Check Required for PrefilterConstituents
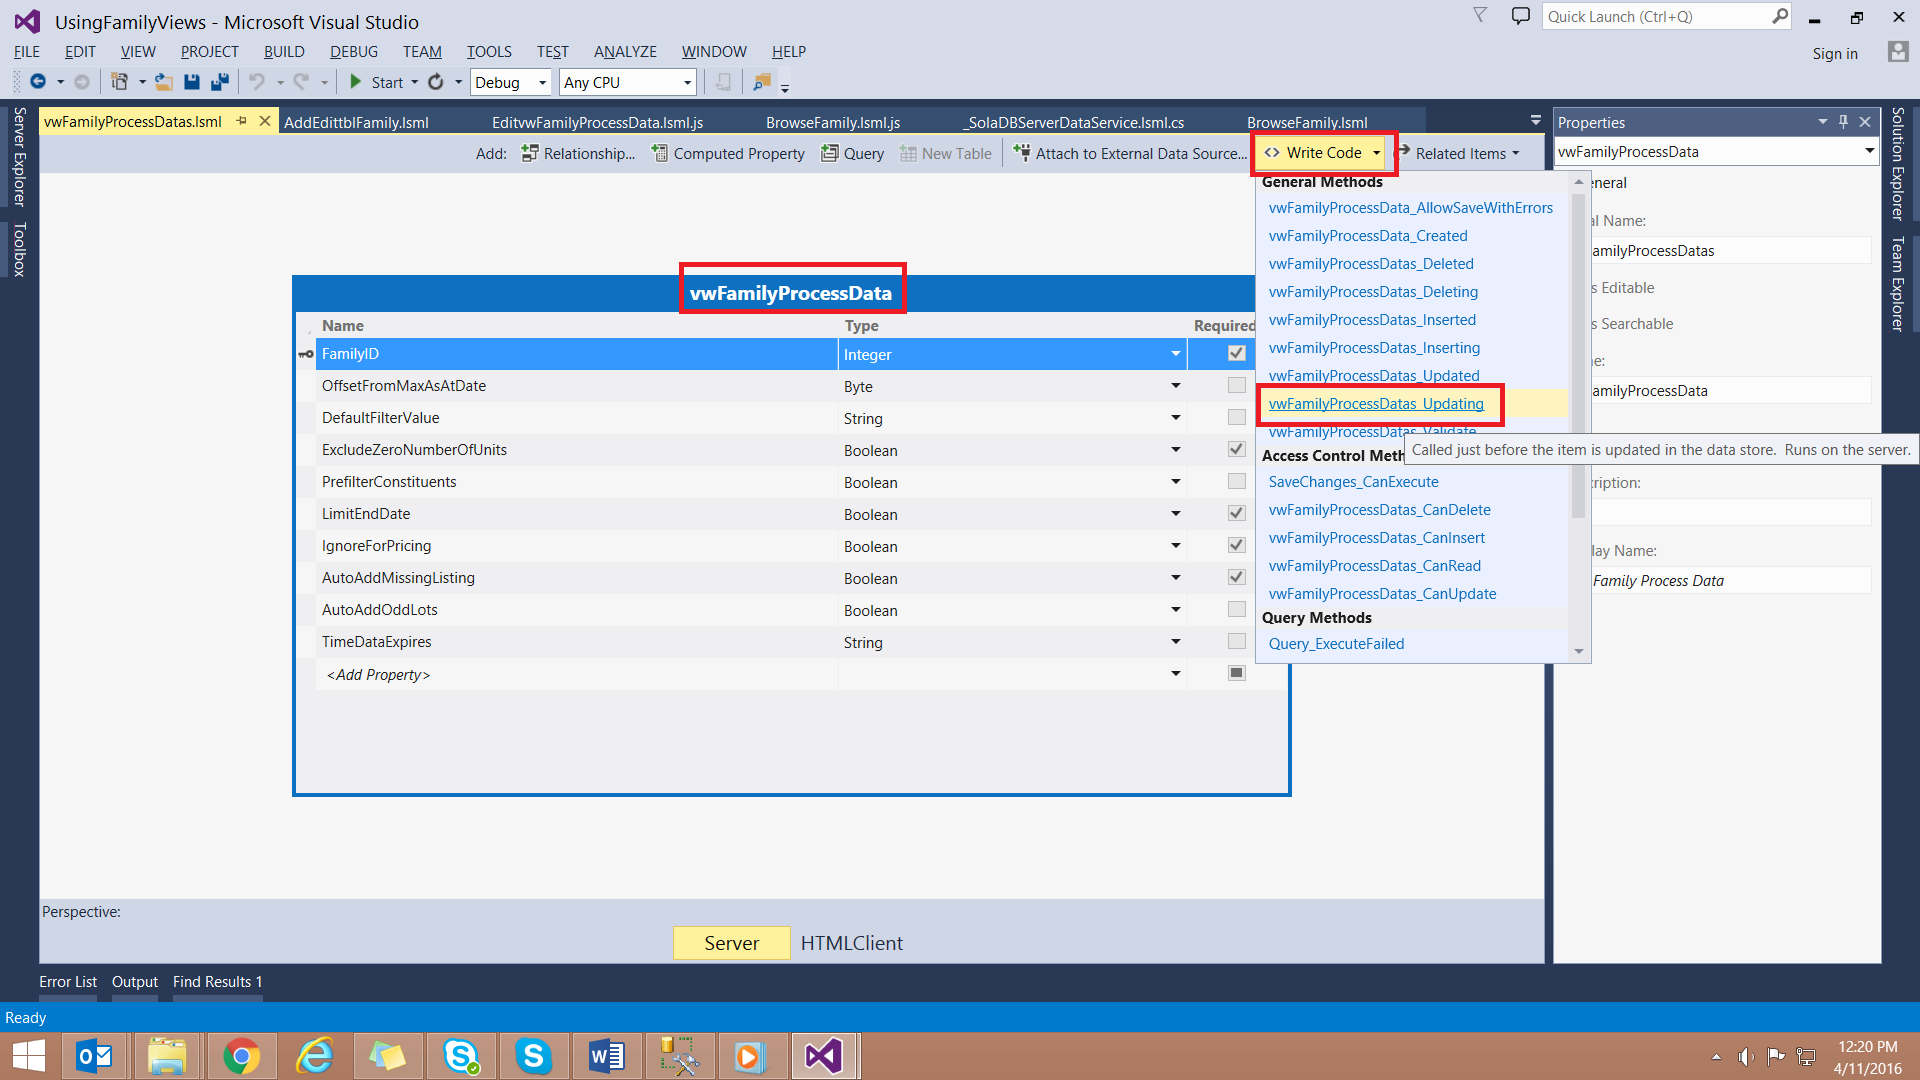The image size is (1920, 1080). 1237,481
